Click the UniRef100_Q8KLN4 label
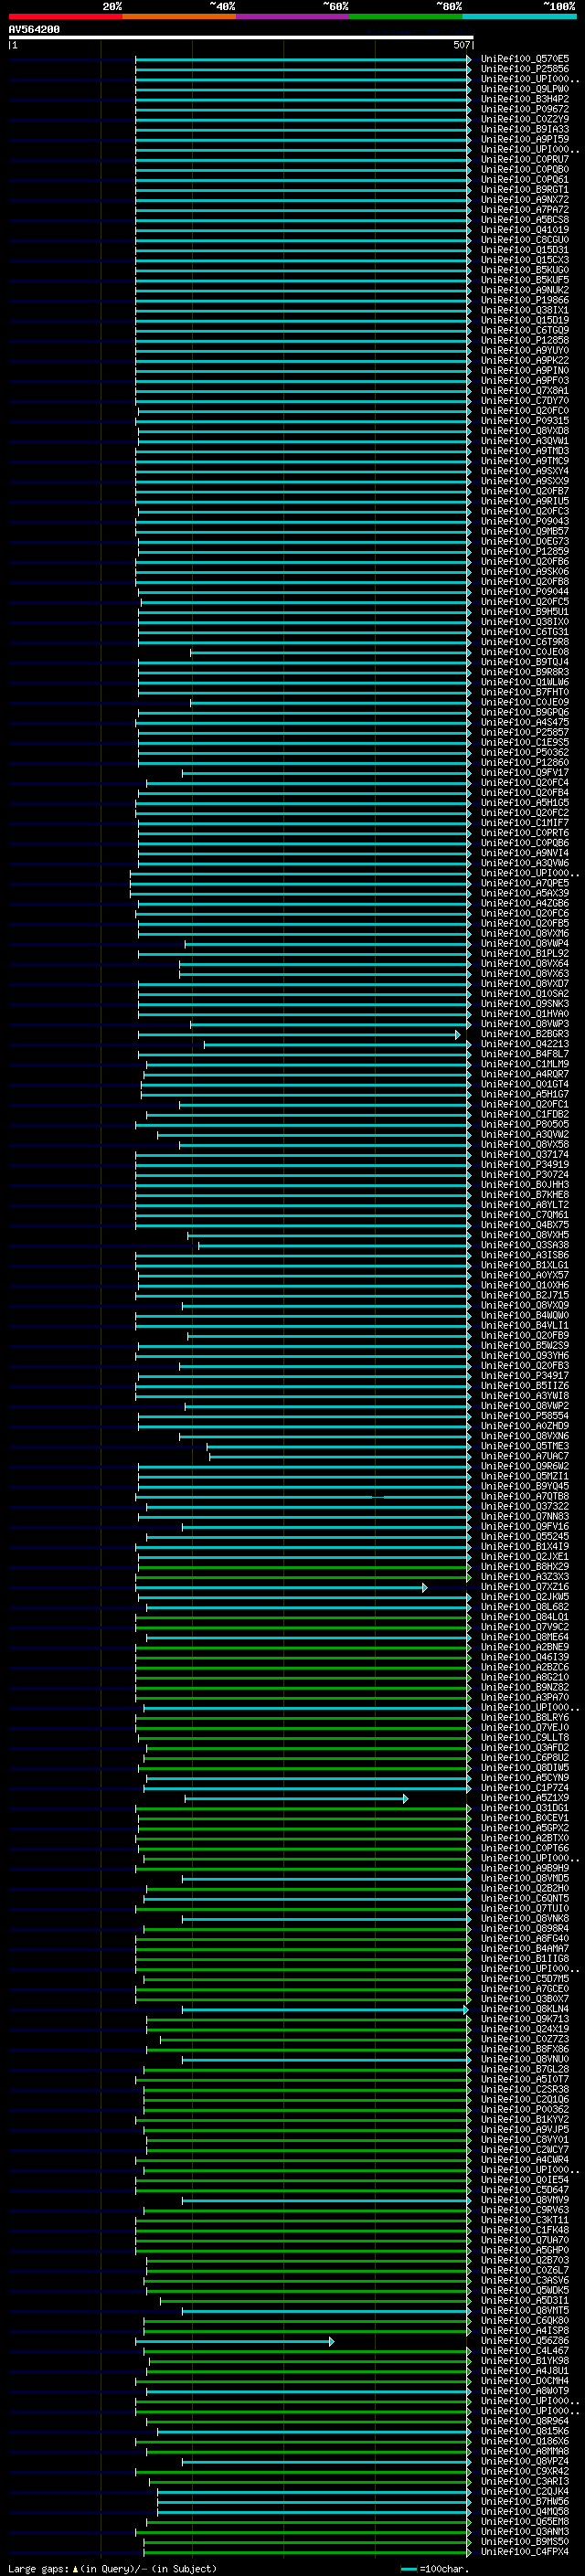Screen dimensions: 585x2576 525,2010
